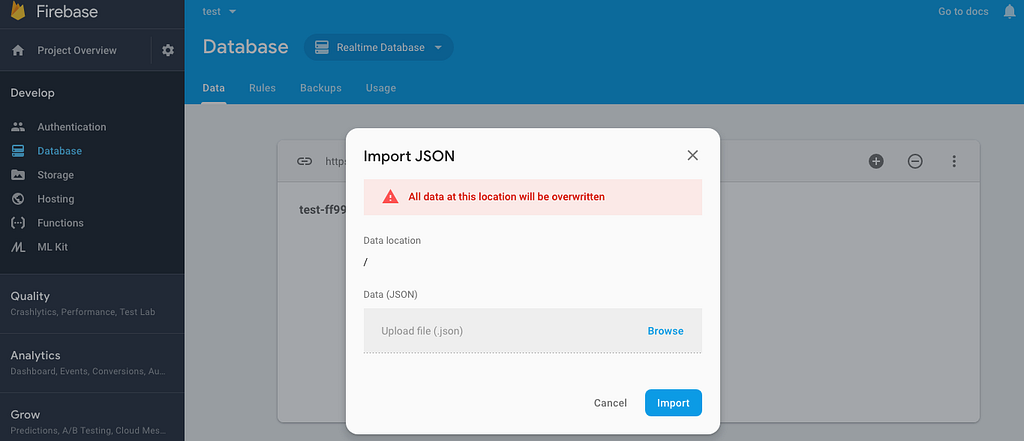Click Browse to choose JSON file
This screenshot has height=441, width=1024.
[665, 331]
